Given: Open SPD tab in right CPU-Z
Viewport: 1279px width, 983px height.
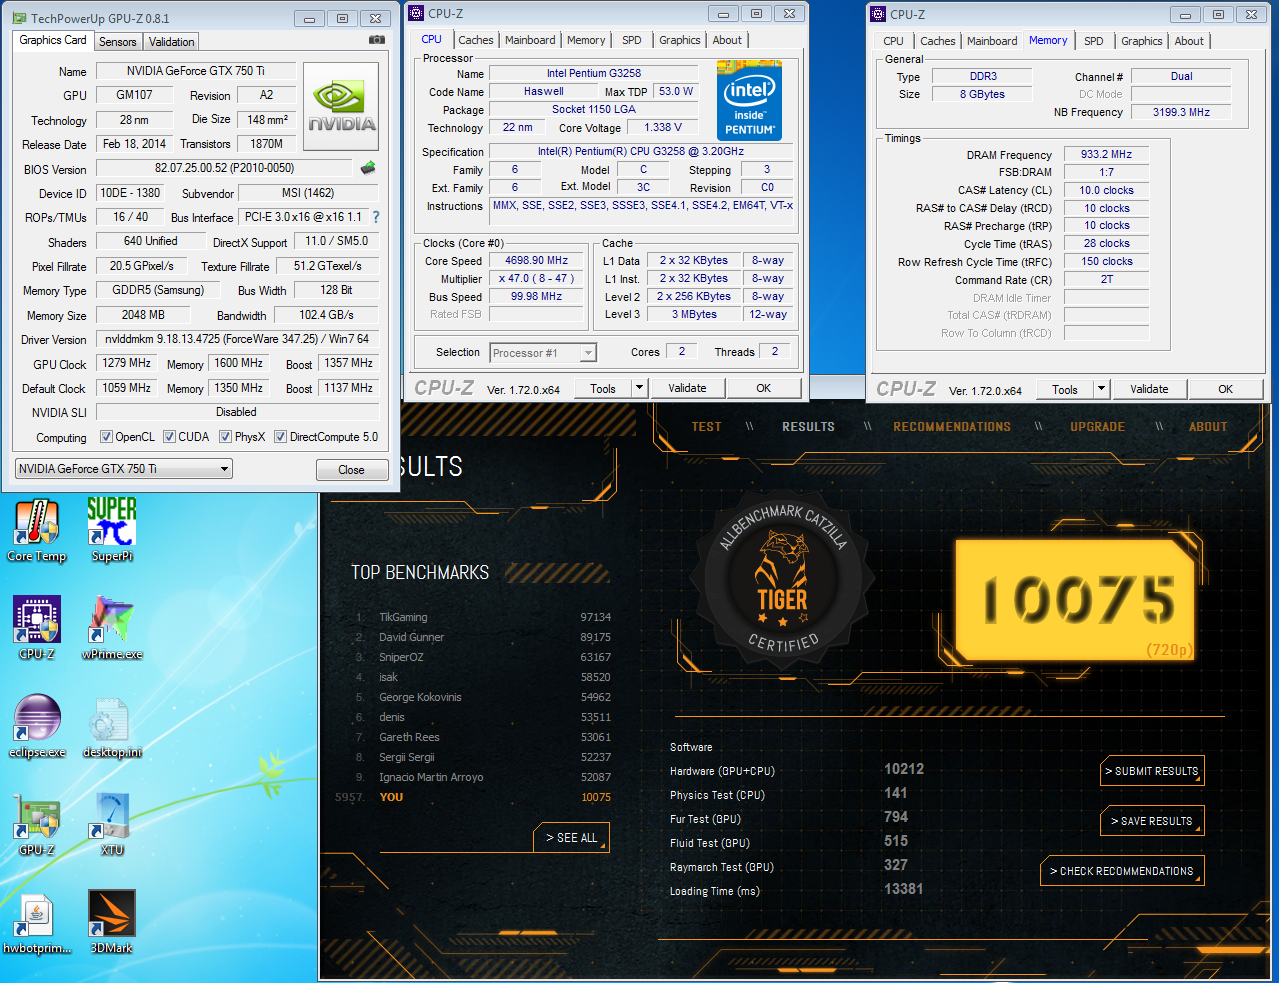Looking at the screenshot, I should pos(1094,41).
